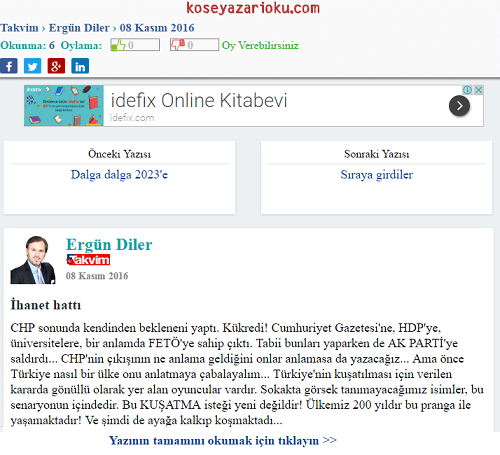Open koseyazarioku.com site logo
500x455 pixels.
point(253,8)
